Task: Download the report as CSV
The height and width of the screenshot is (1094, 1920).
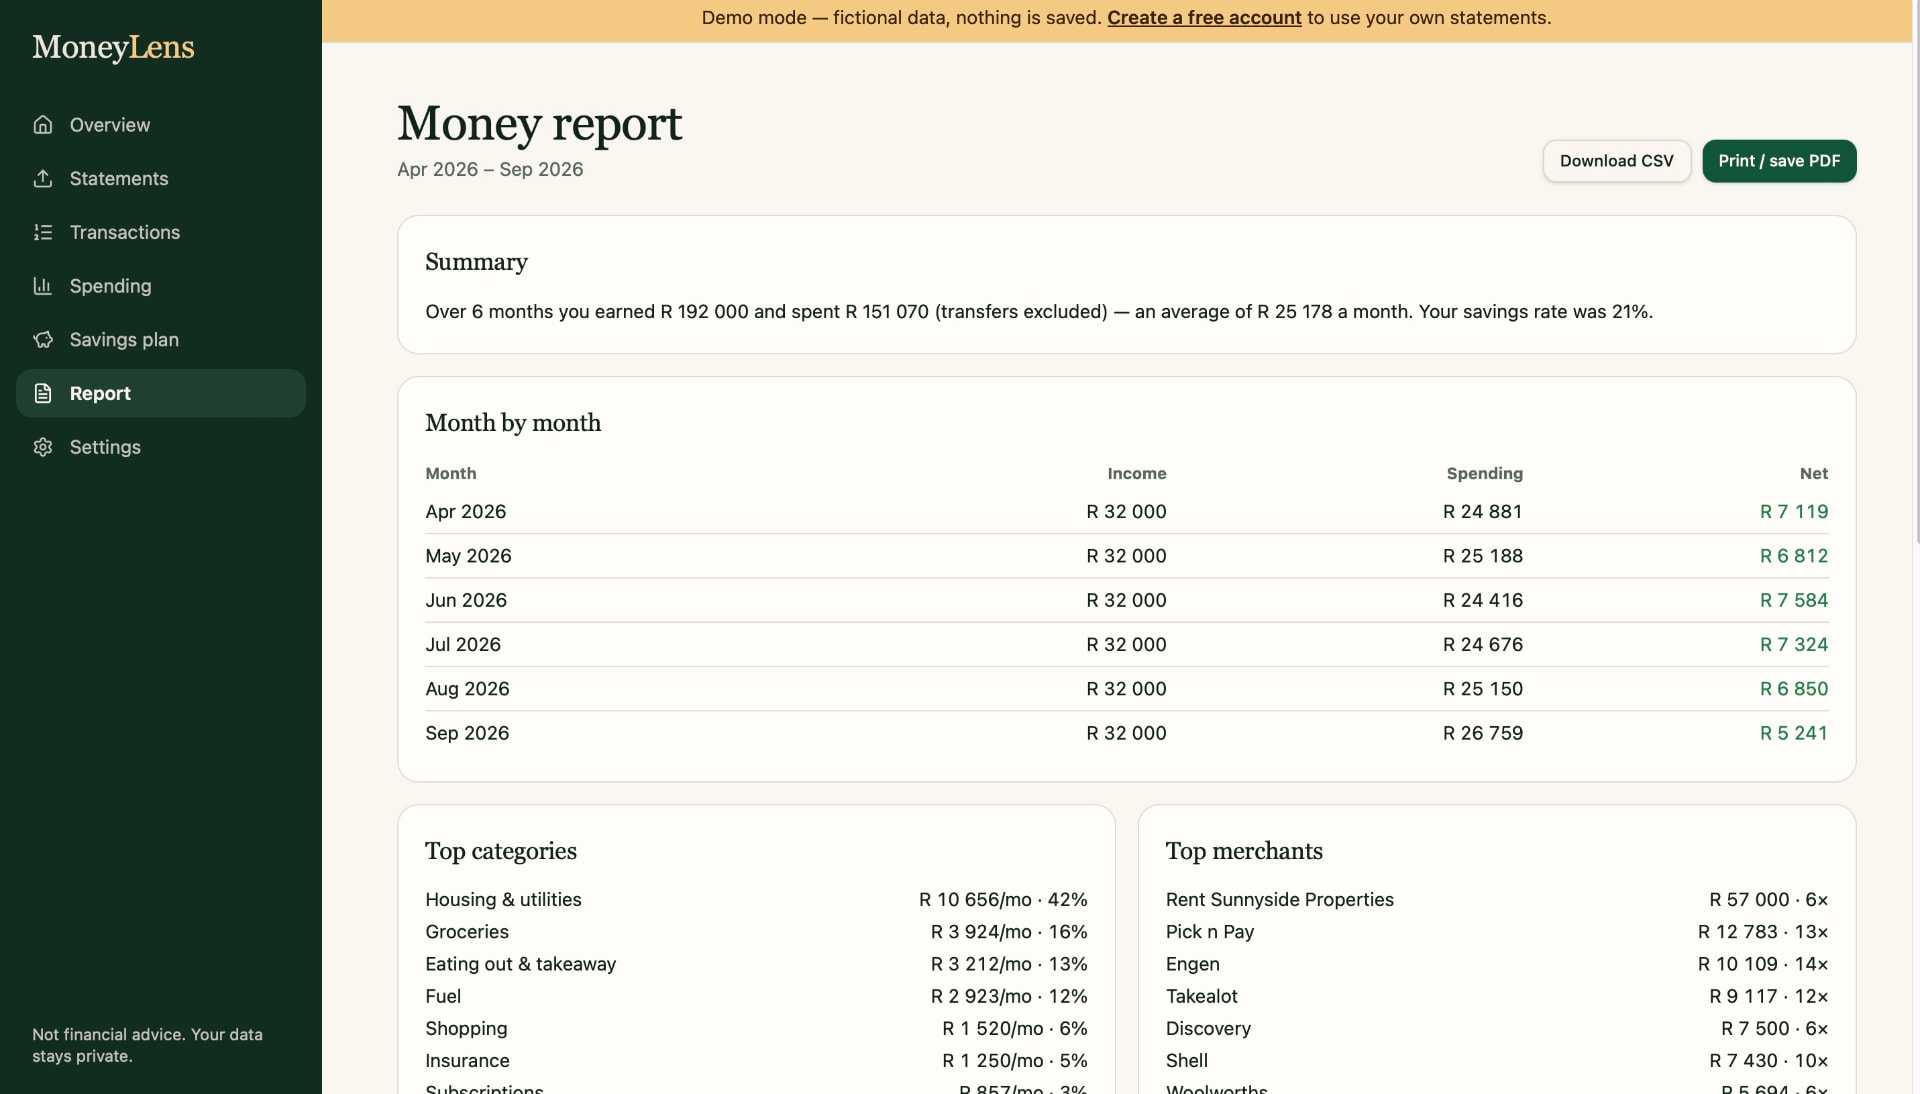Action: point(1617,161)
